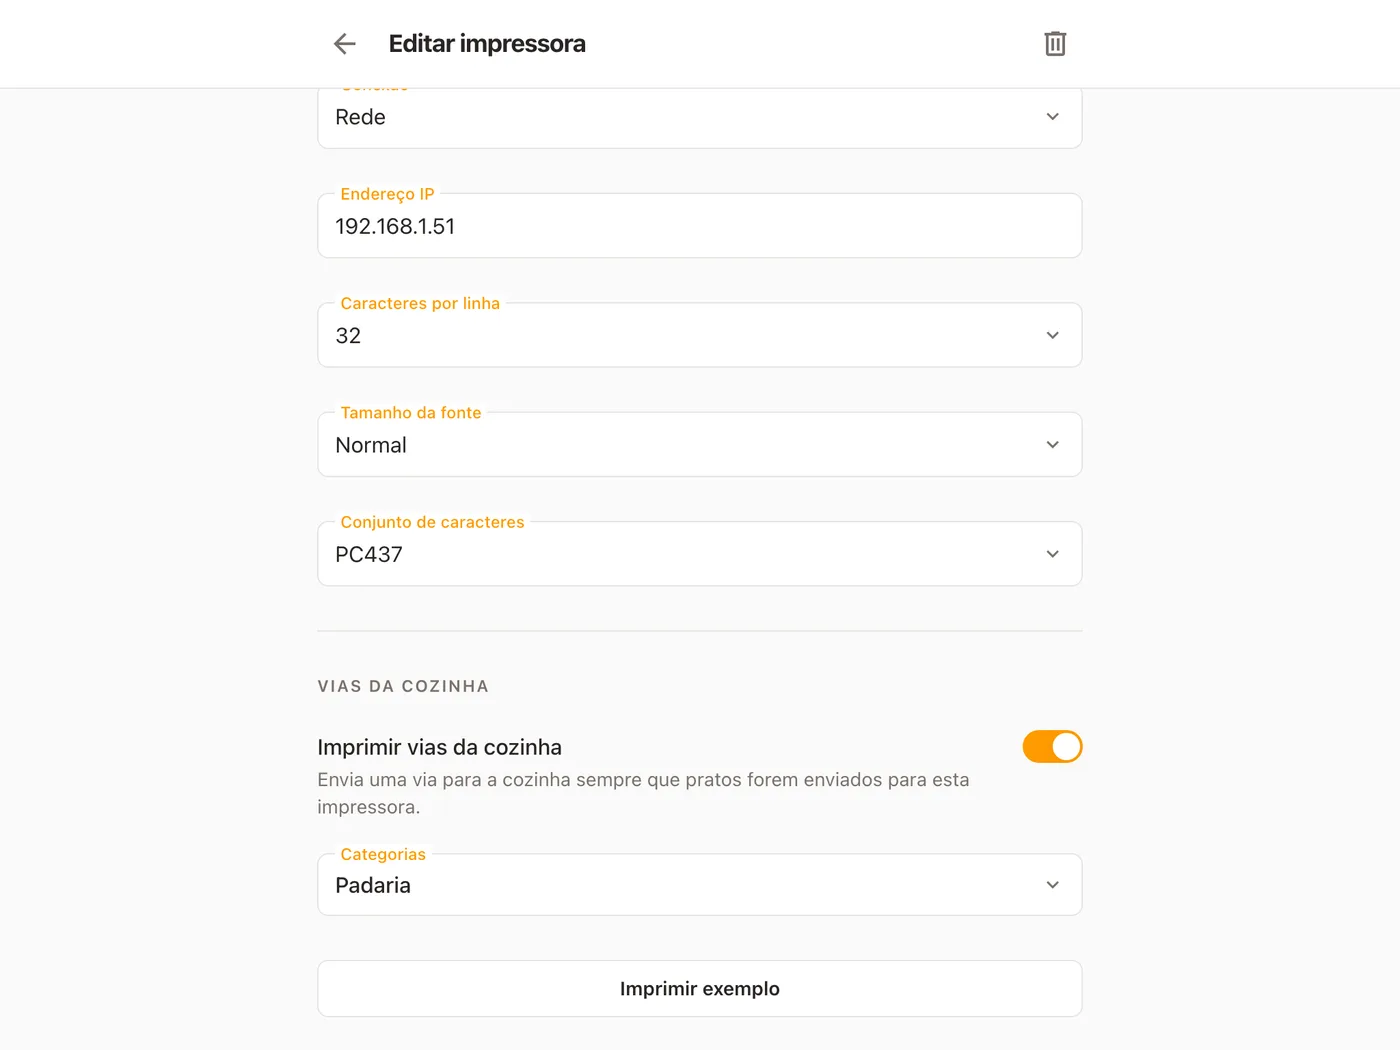The width and height of the screenshot is (1400, 1050).
Task: Open the Caracteres por linha dropdown
Action: tap(700, 335)
